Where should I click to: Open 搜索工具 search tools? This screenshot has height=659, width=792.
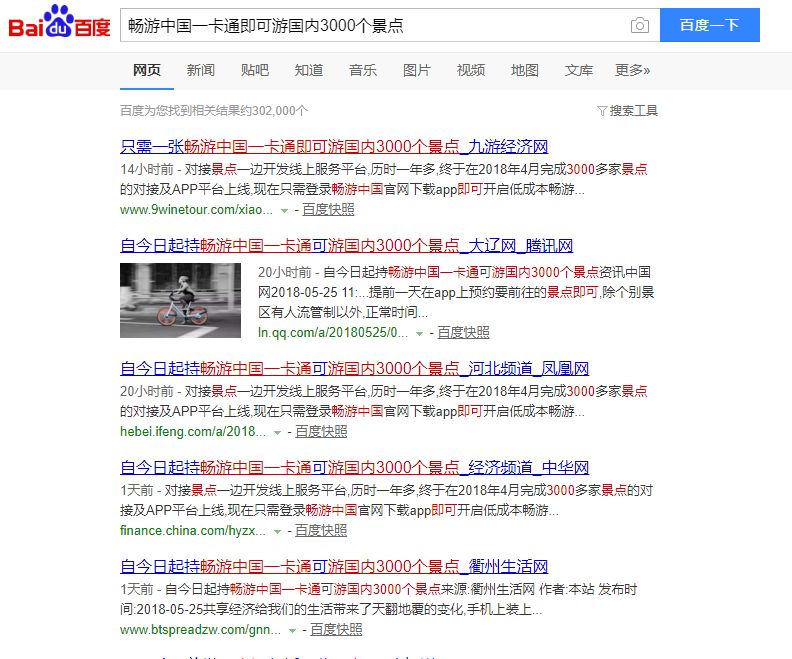click(633, 111)
